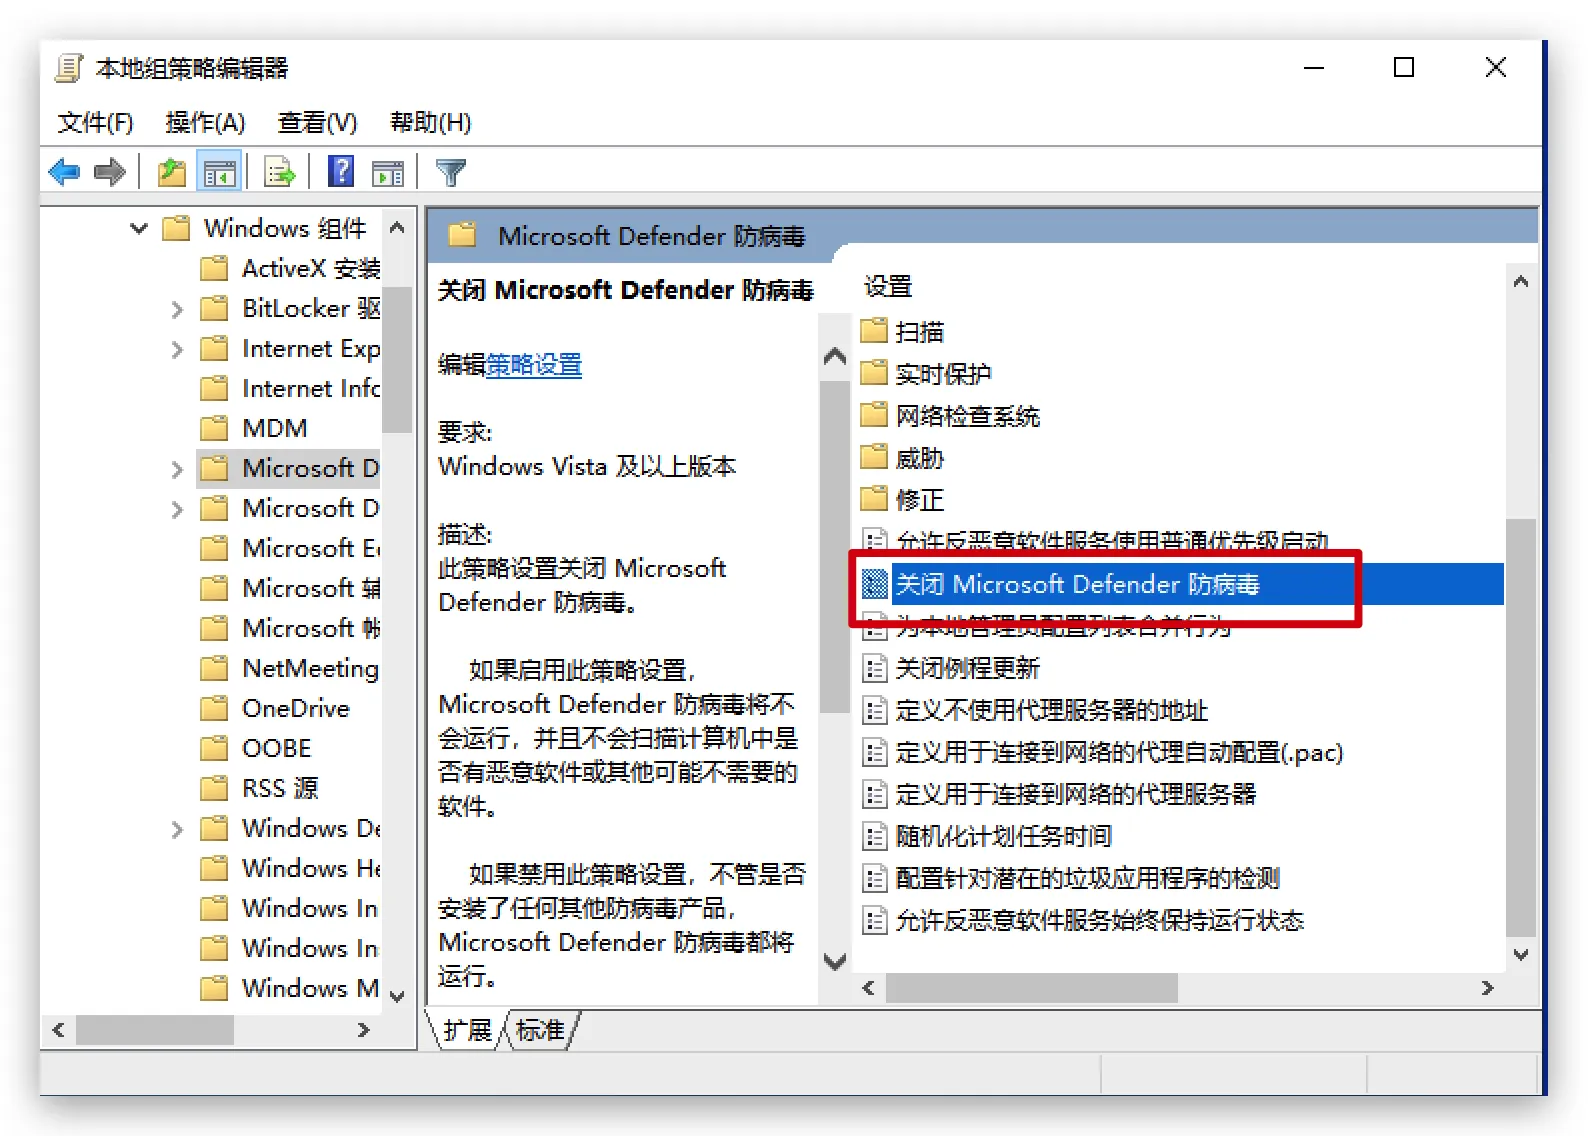
Task: Select the 修正 folder icon
Action: pos(874,499)
